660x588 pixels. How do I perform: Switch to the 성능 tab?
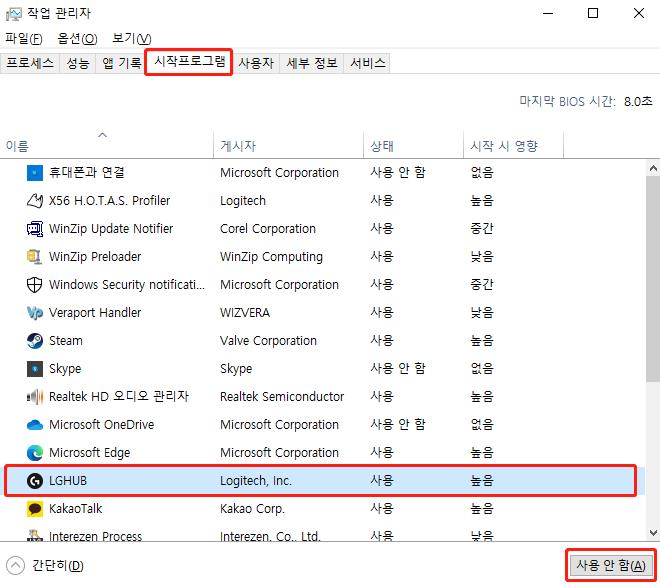click(x=78, y=63)
